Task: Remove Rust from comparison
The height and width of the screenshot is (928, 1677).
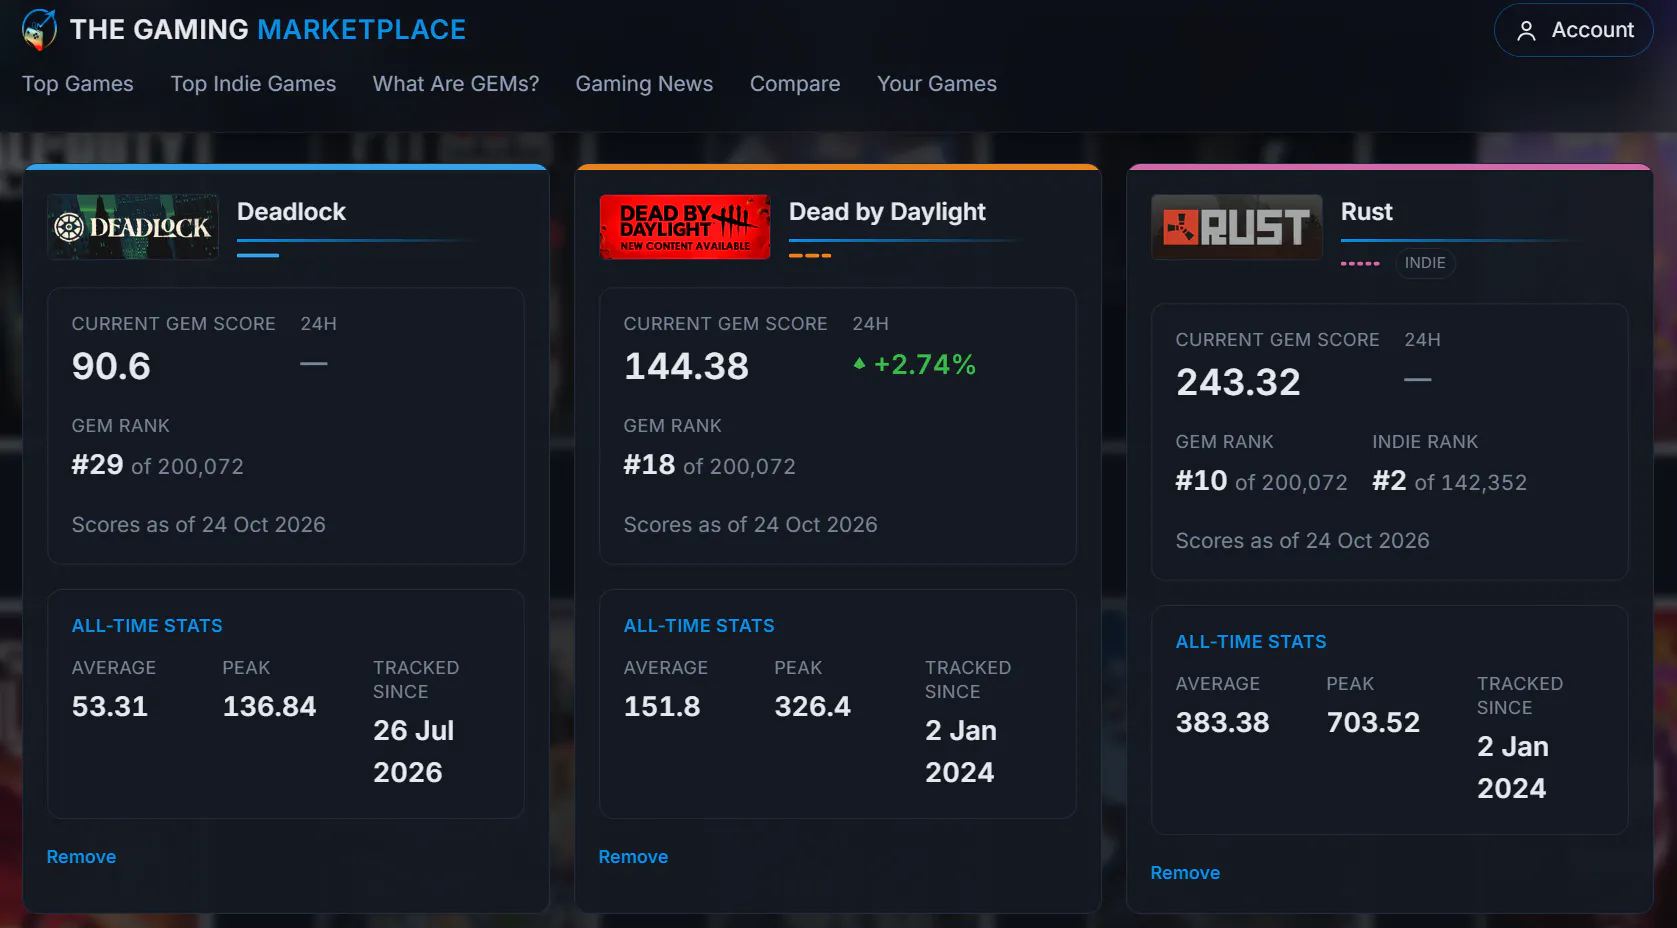Action: 1185,873
